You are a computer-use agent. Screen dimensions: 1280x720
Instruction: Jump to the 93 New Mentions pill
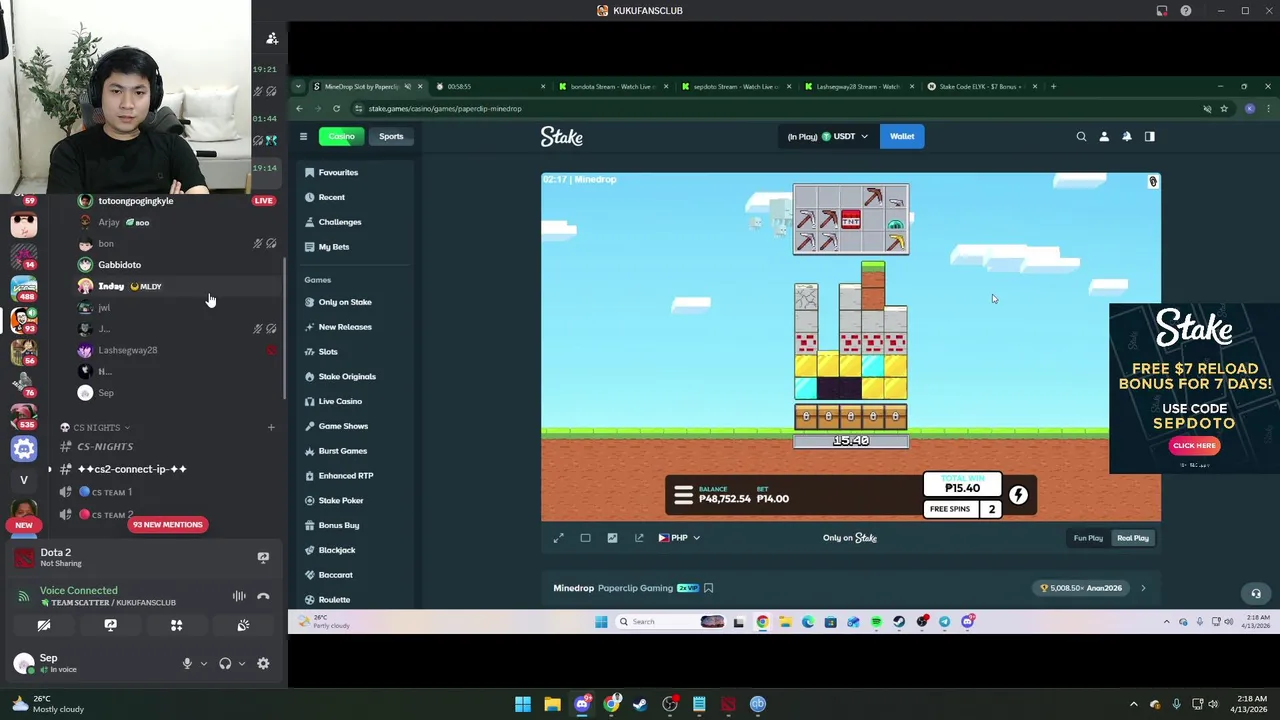pos(167,524)
